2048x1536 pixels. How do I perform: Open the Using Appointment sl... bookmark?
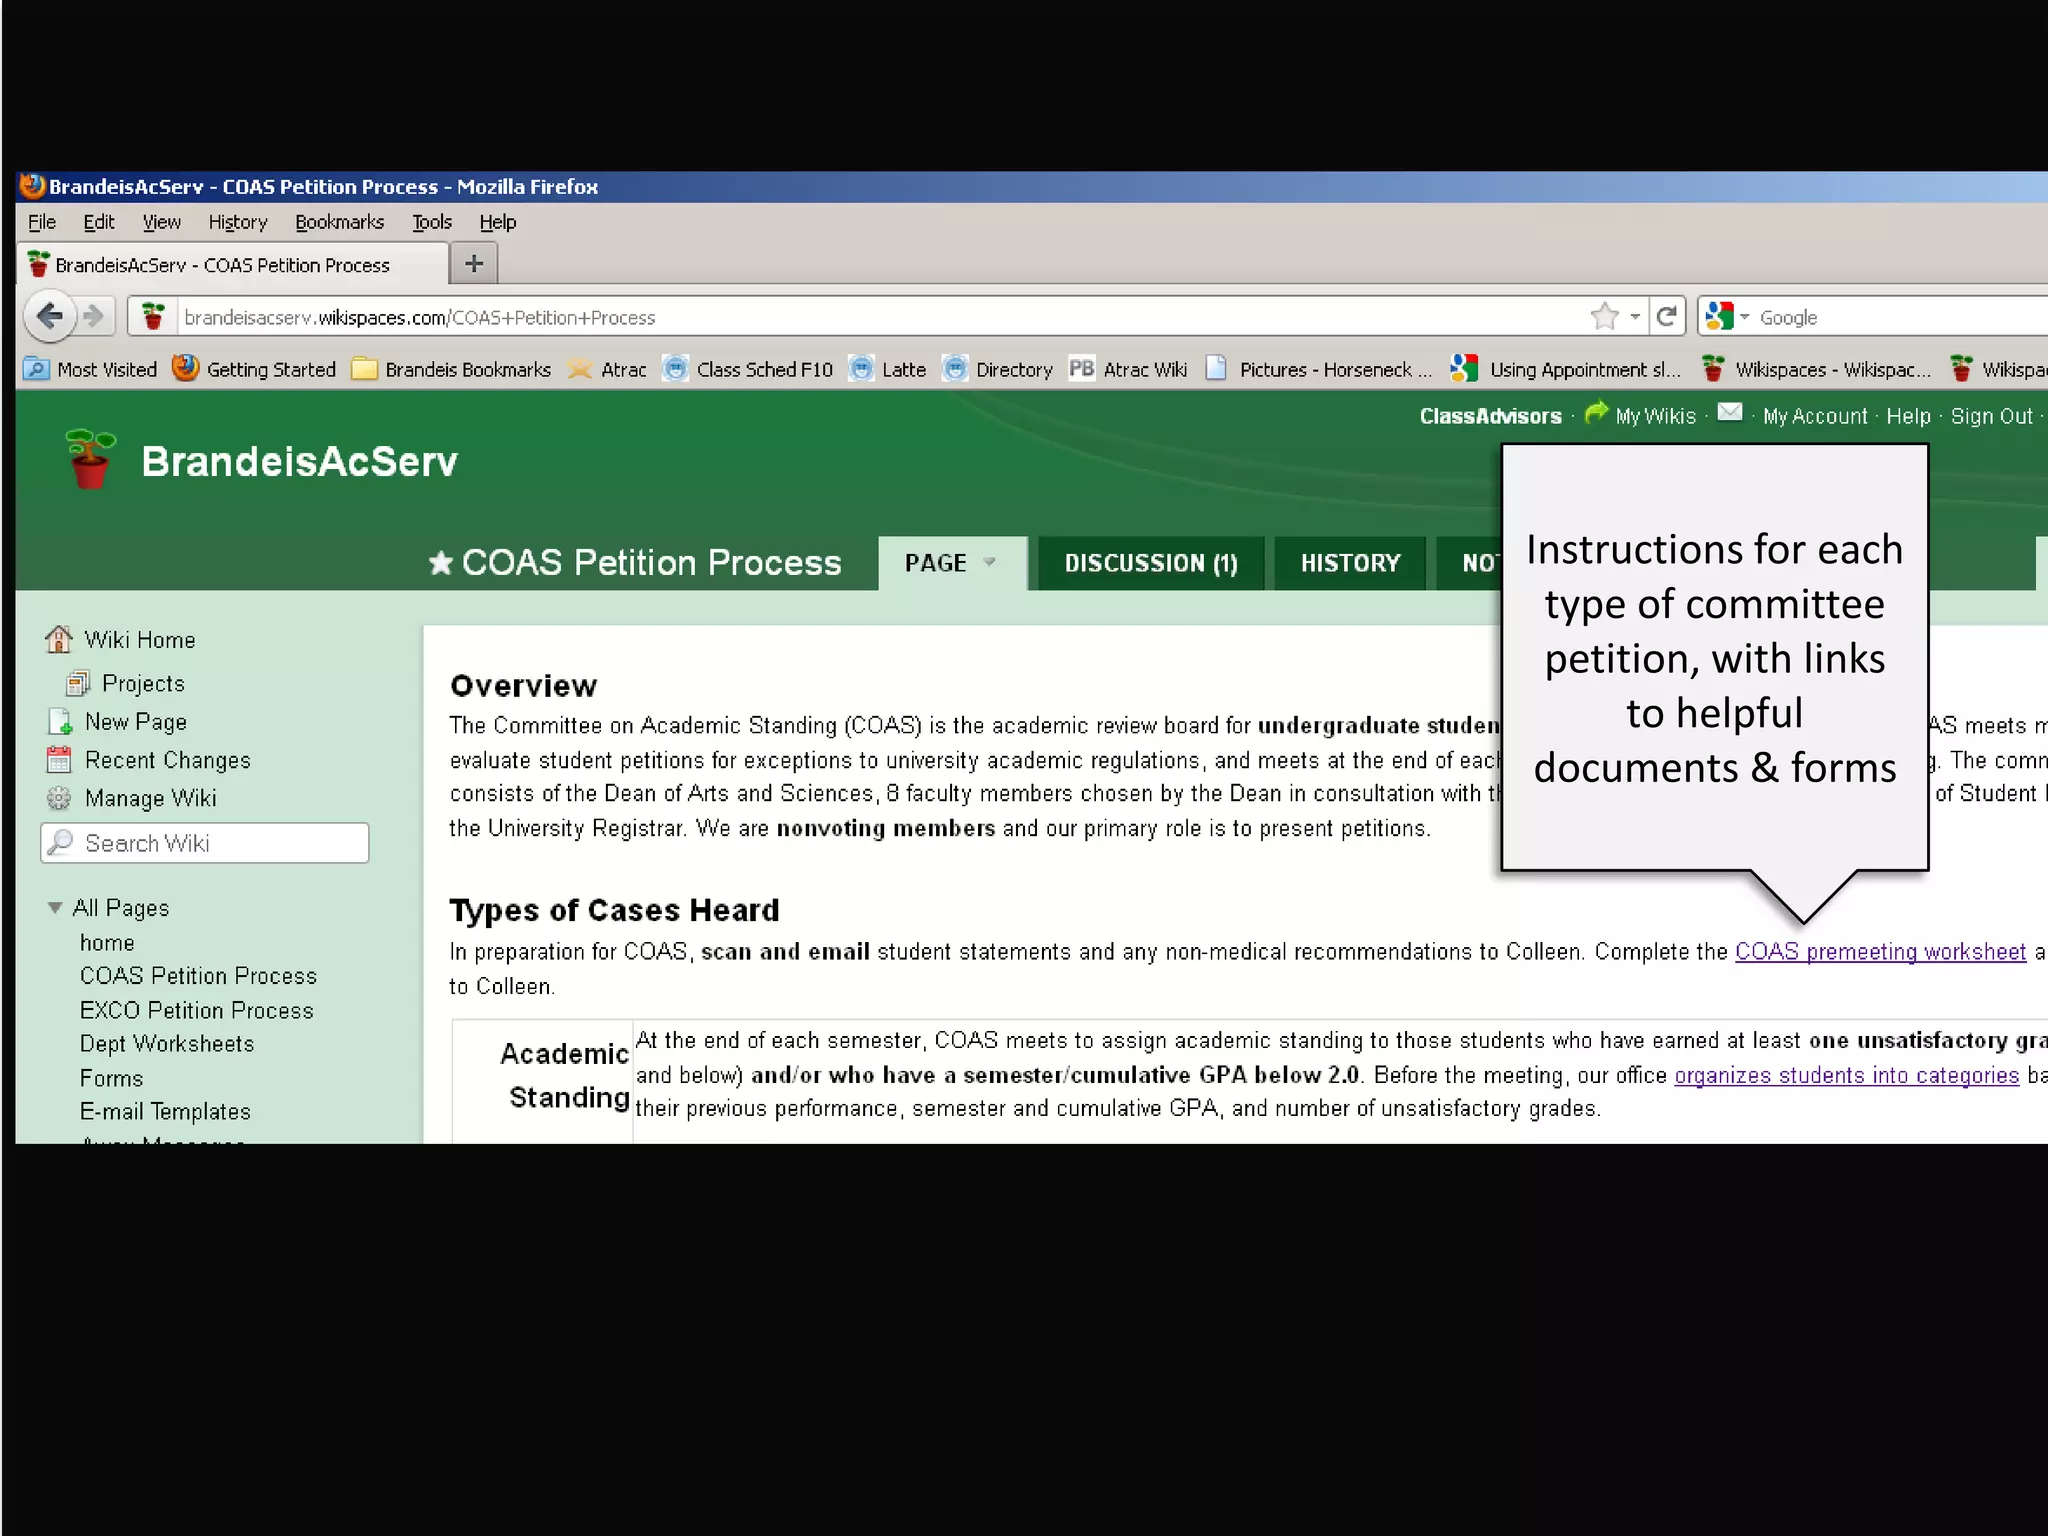pos(1566,369)
